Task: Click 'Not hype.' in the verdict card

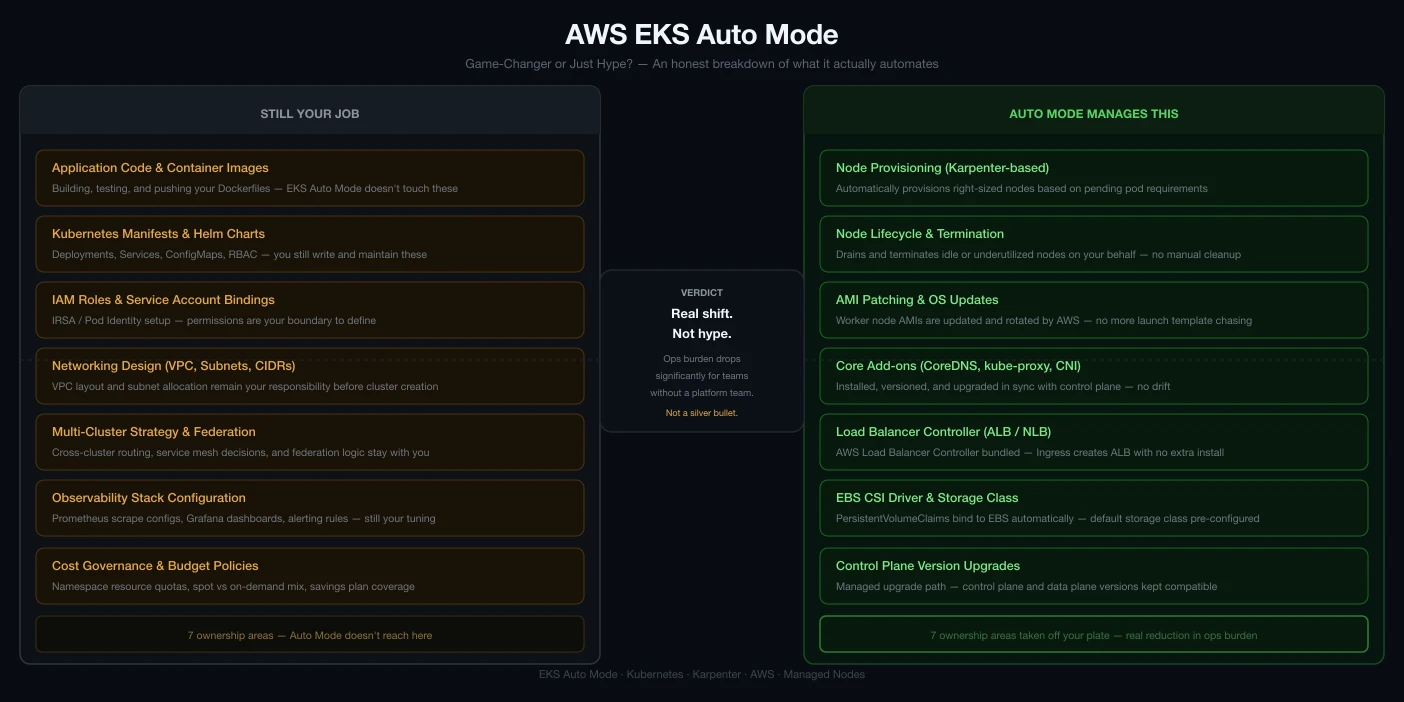Action: click(x=702, y=334)
